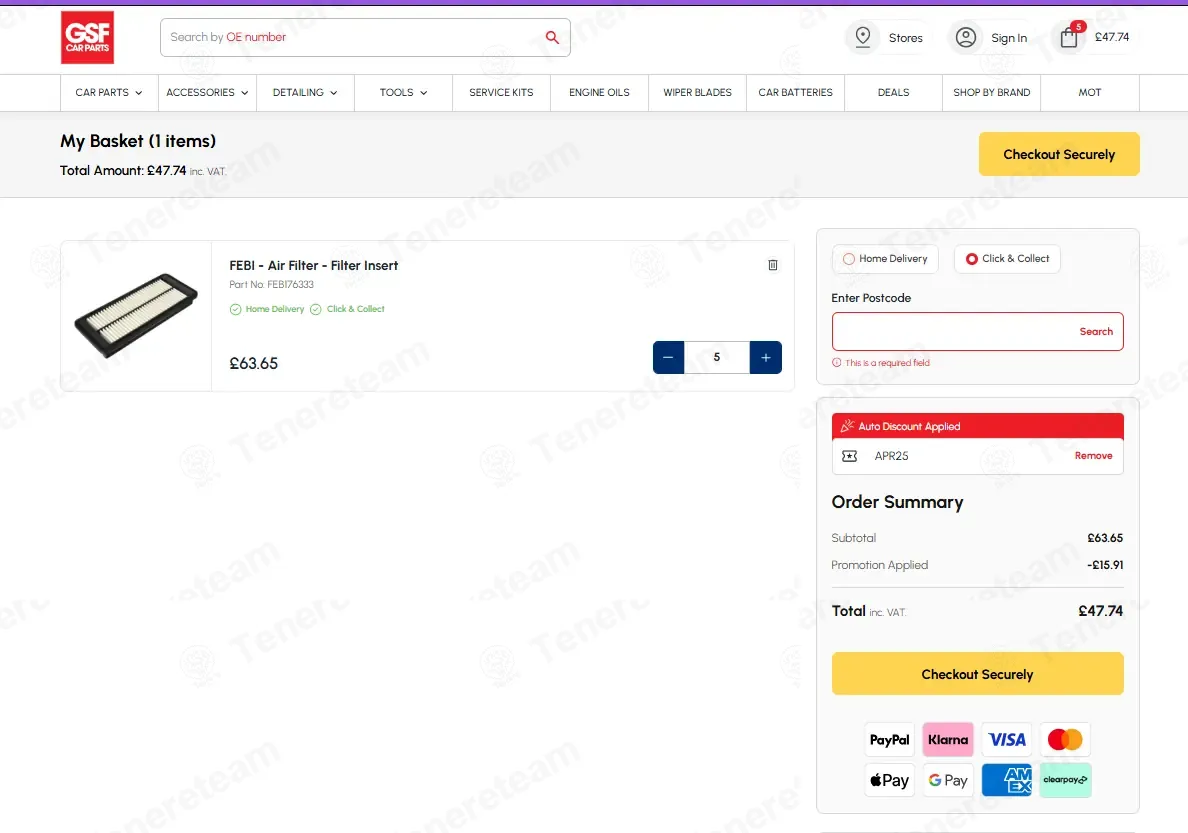Select the Mastercard payment icon
Viewport: 1188px width, 833px height.
1065,740
